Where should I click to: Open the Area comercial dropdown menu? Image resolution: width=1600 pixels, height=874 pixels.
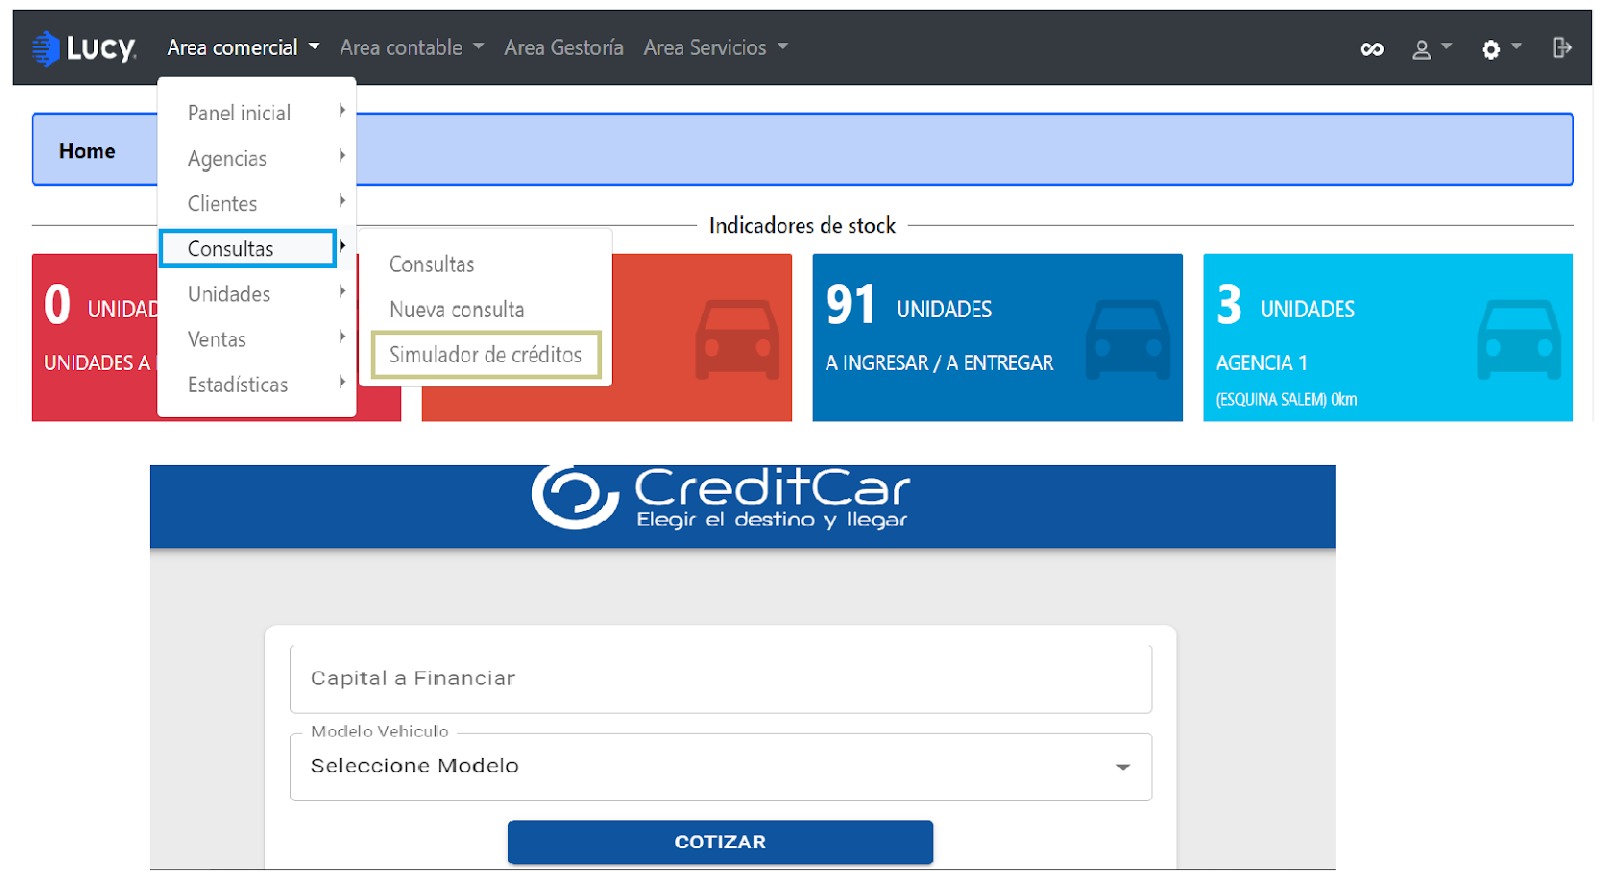[x=243, y=48]
